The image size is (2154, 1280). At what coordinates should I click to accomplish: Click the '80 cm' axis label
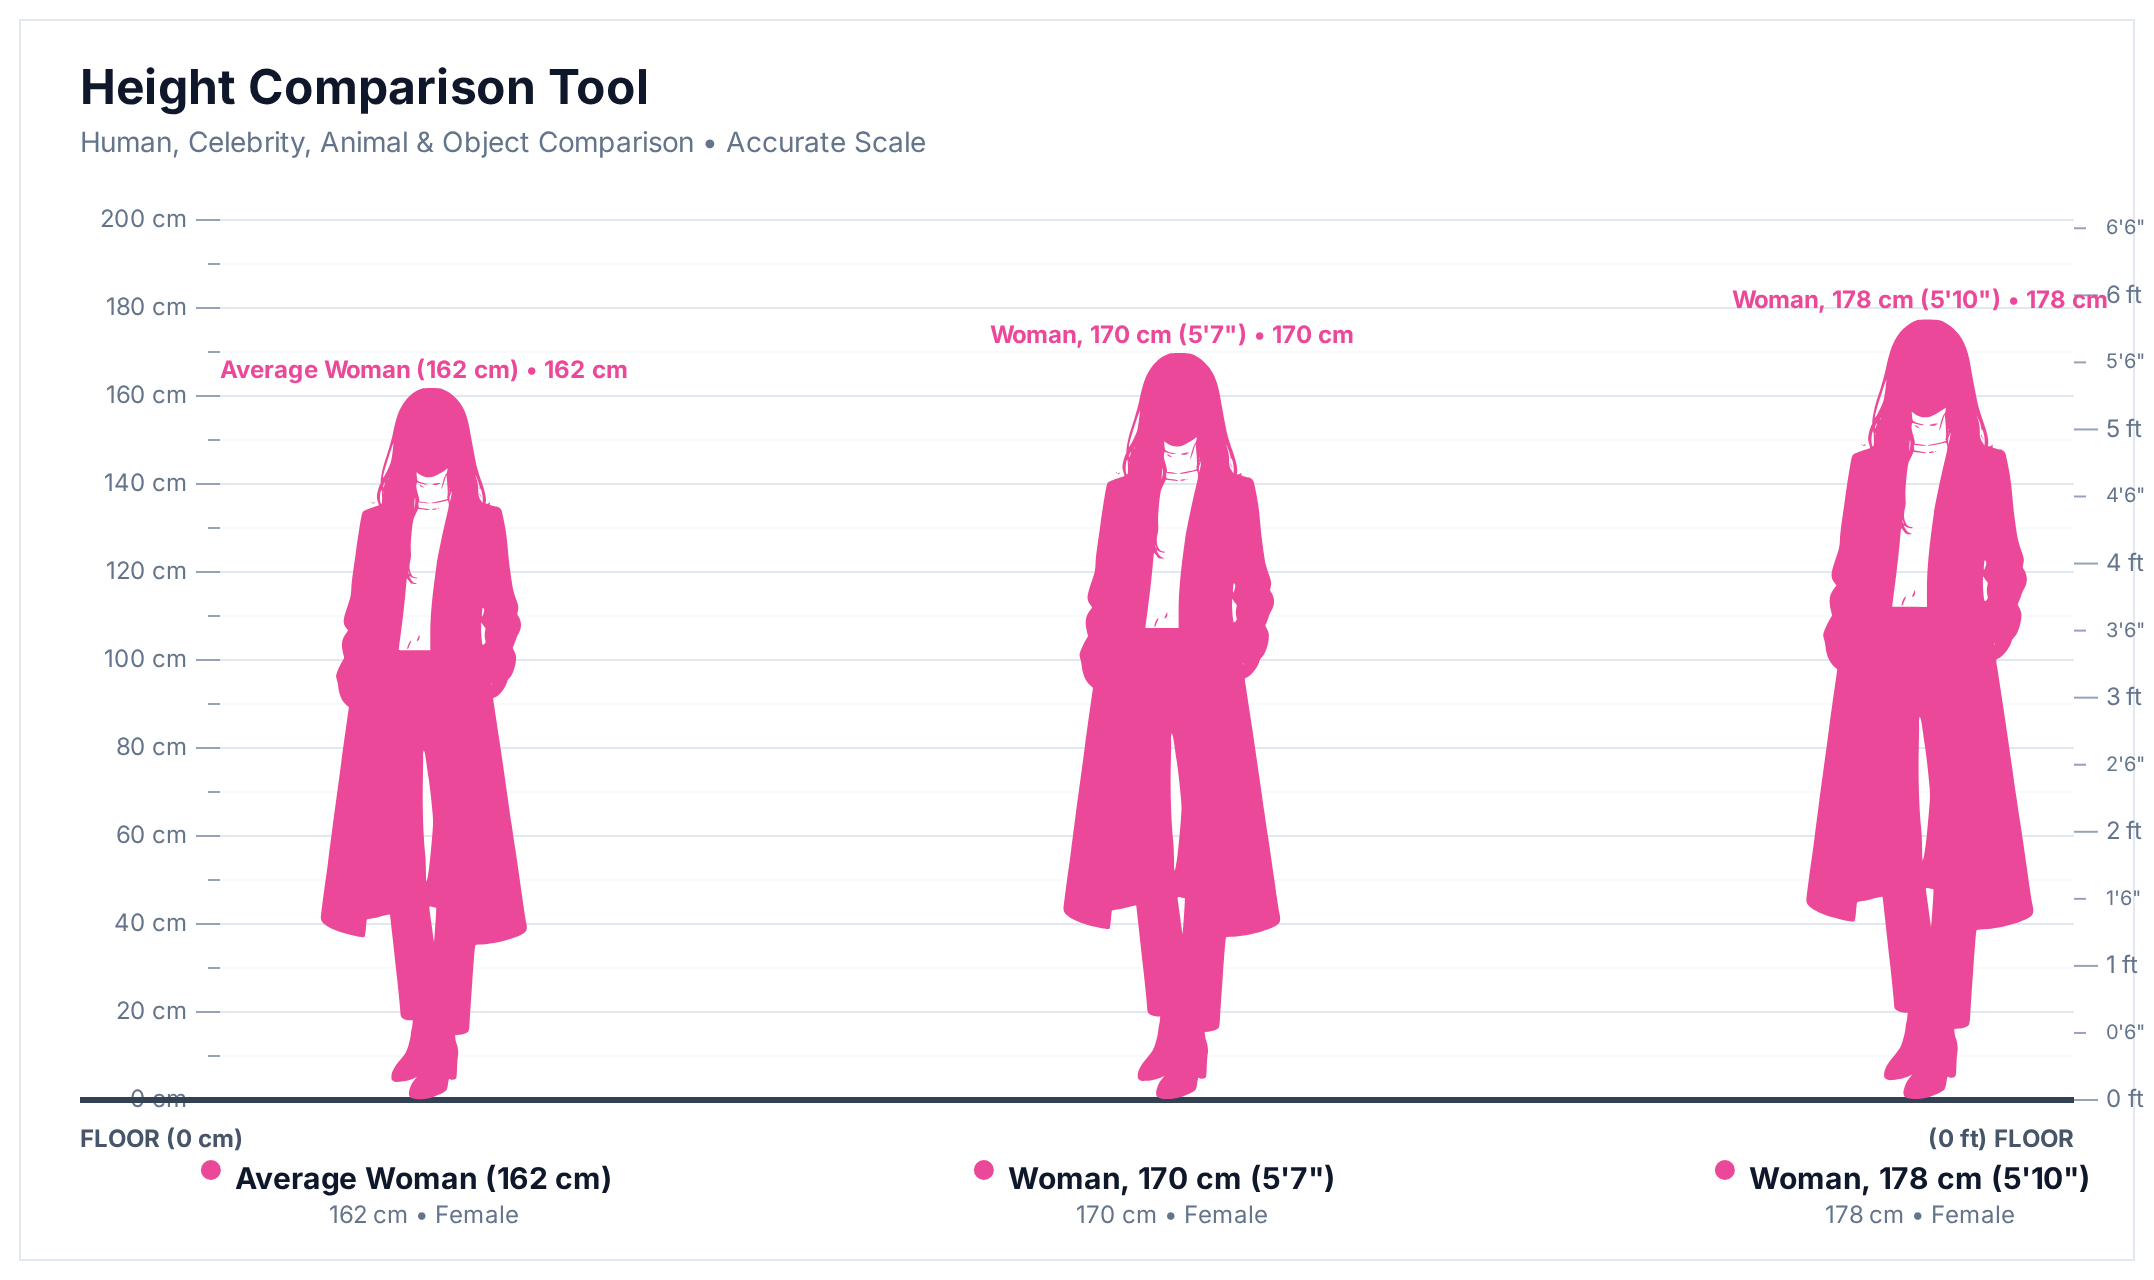[151, 747]
